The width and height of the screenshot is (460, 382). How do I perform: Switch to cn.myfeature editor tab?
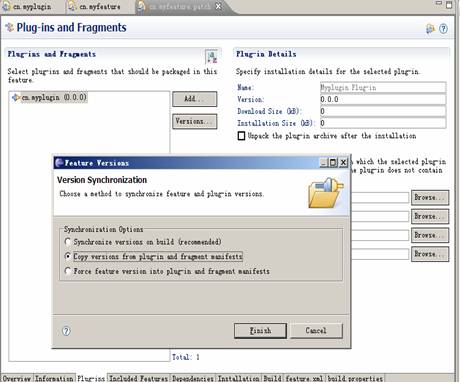click(x=95, y=7)
